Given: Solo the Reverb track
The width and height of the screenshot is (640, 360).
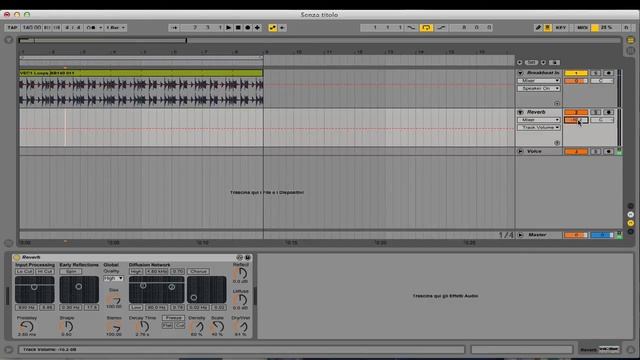Looking at the screenshot, I should point(596,112).
